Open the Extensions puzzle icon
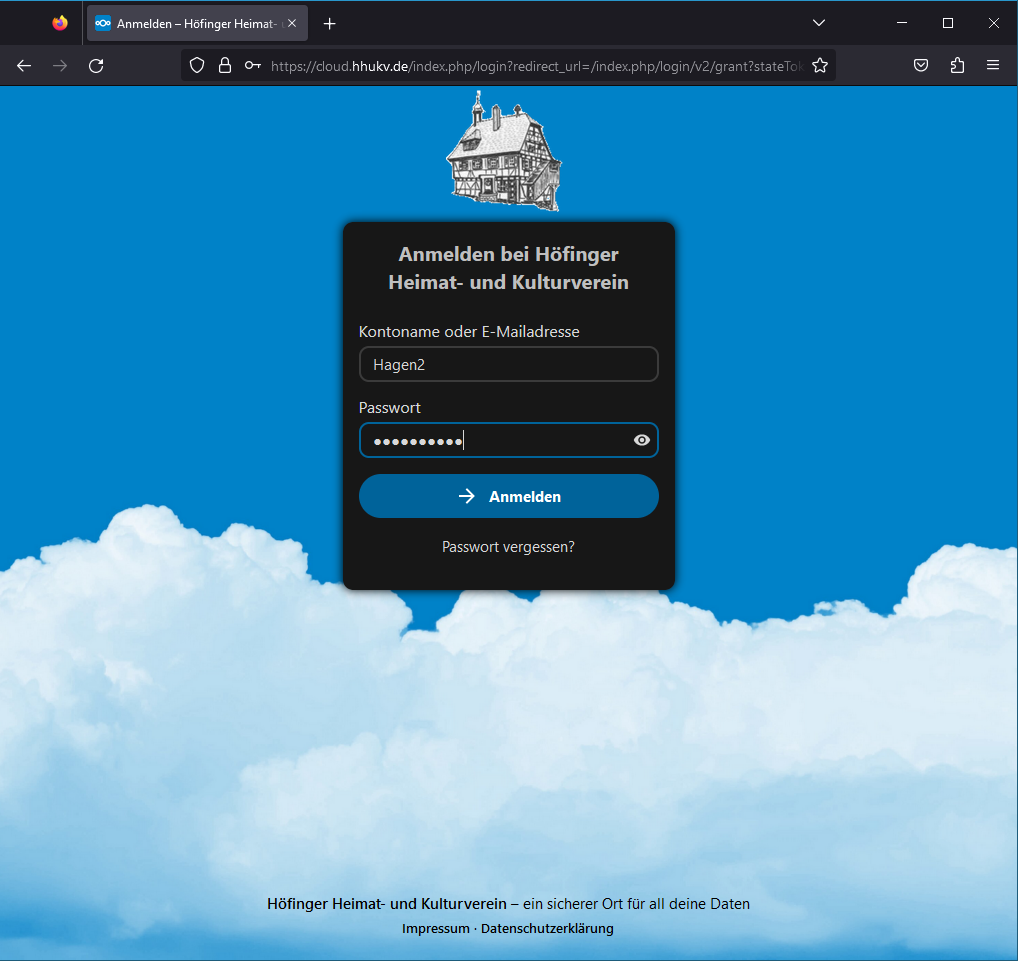The height and width of the screenshot is (961, 1018). click(957, 66)
